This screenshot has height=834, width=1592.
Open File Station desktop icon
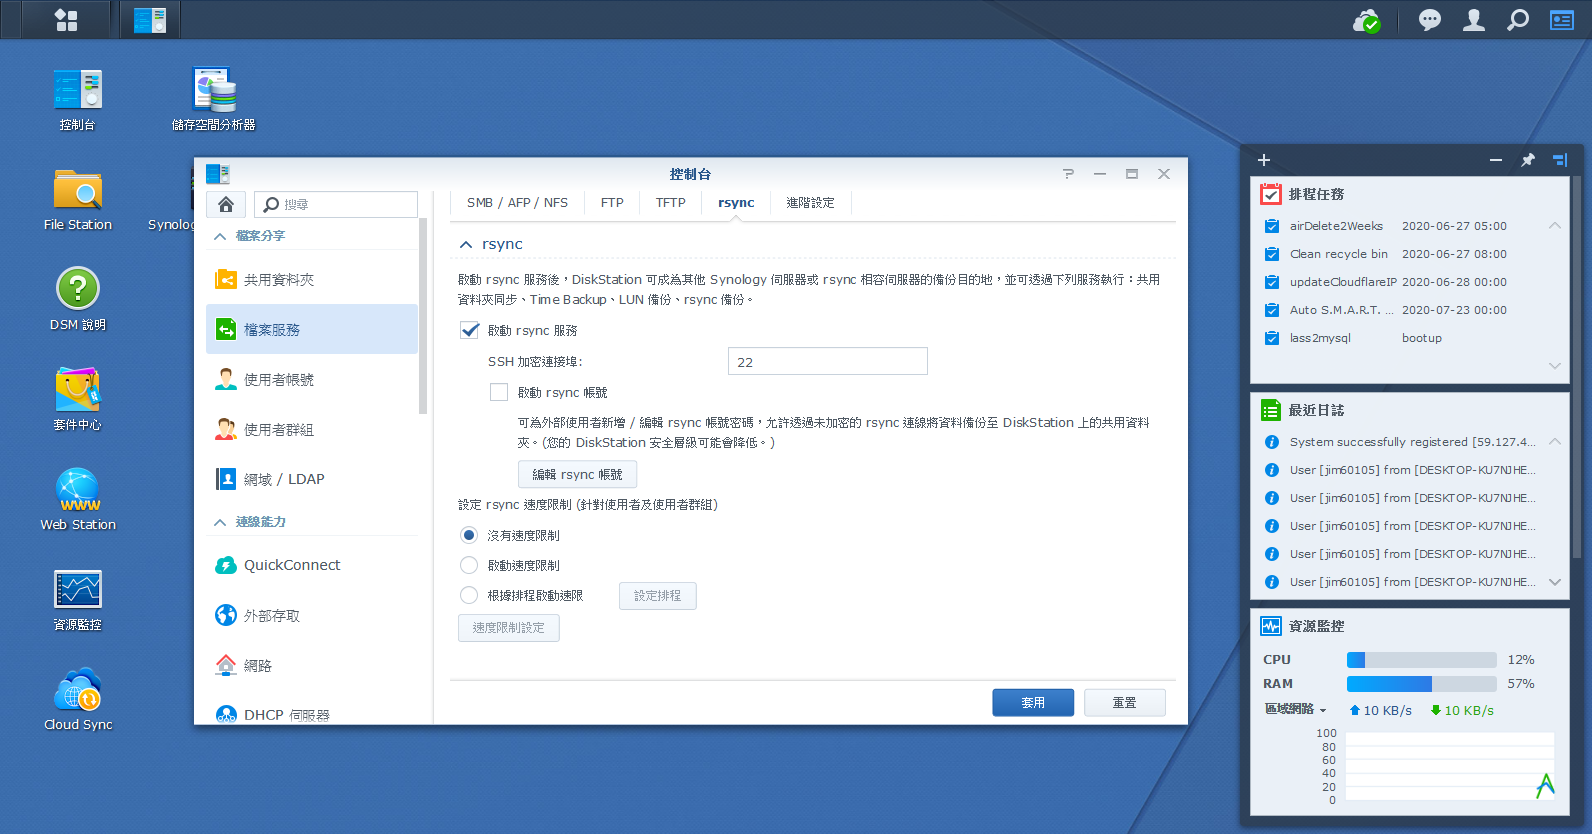[78, 190]
